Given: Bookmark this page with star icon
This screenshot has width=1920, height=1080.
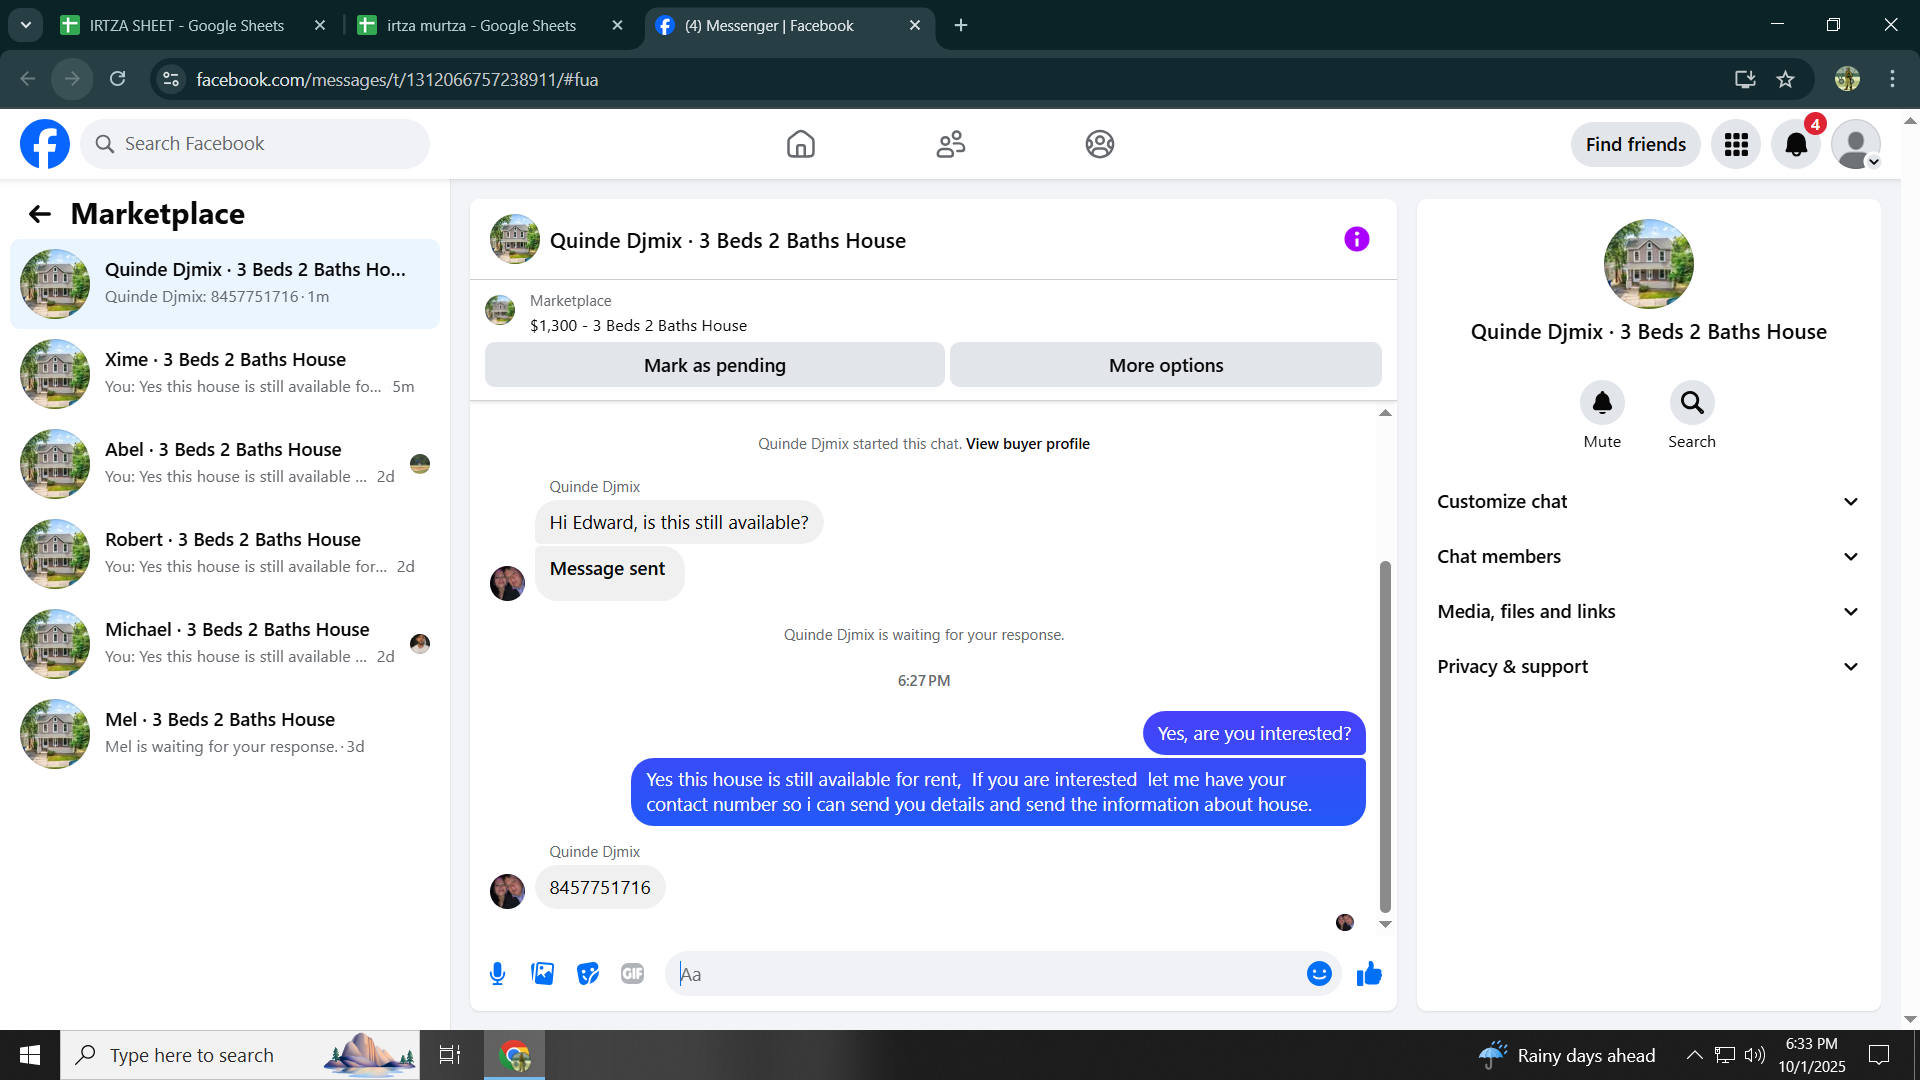Looking at the screenshot, I should pyautogui.click(x=1786, y=79).
